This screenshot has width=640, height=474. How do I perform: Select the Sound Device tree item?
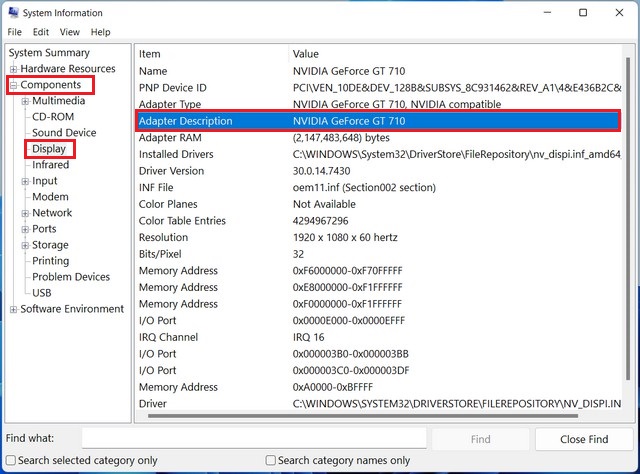point(64,133)
